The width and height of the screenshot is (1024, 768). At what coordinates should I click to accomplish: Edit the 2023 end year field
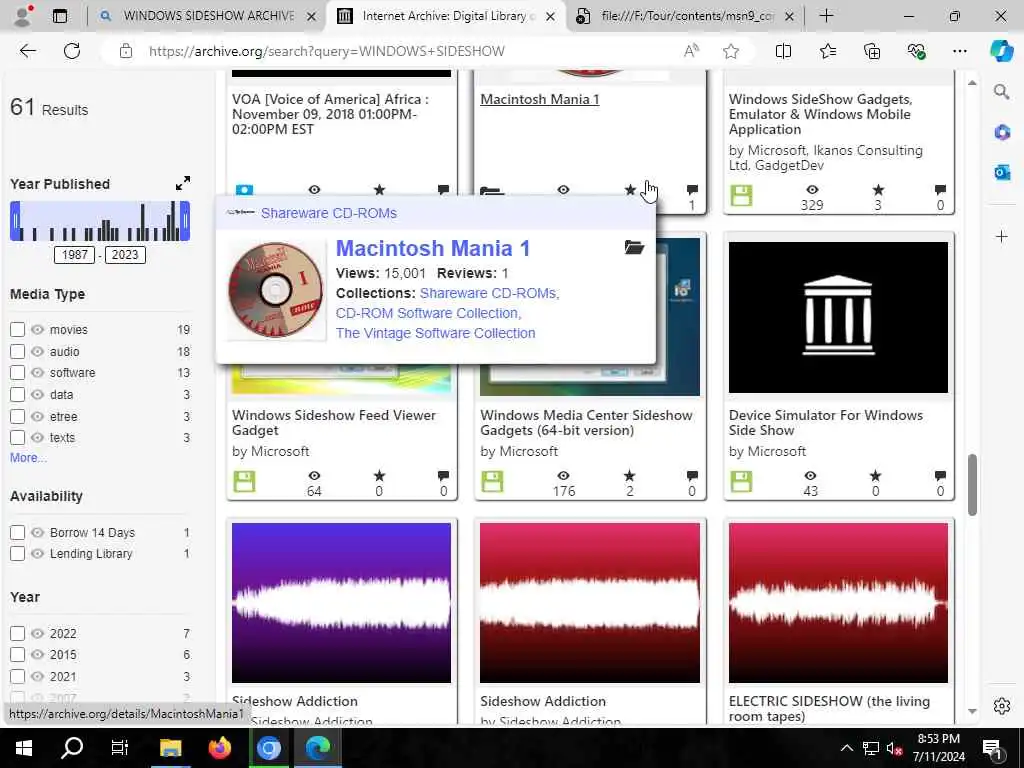click(x=125, y=255)
